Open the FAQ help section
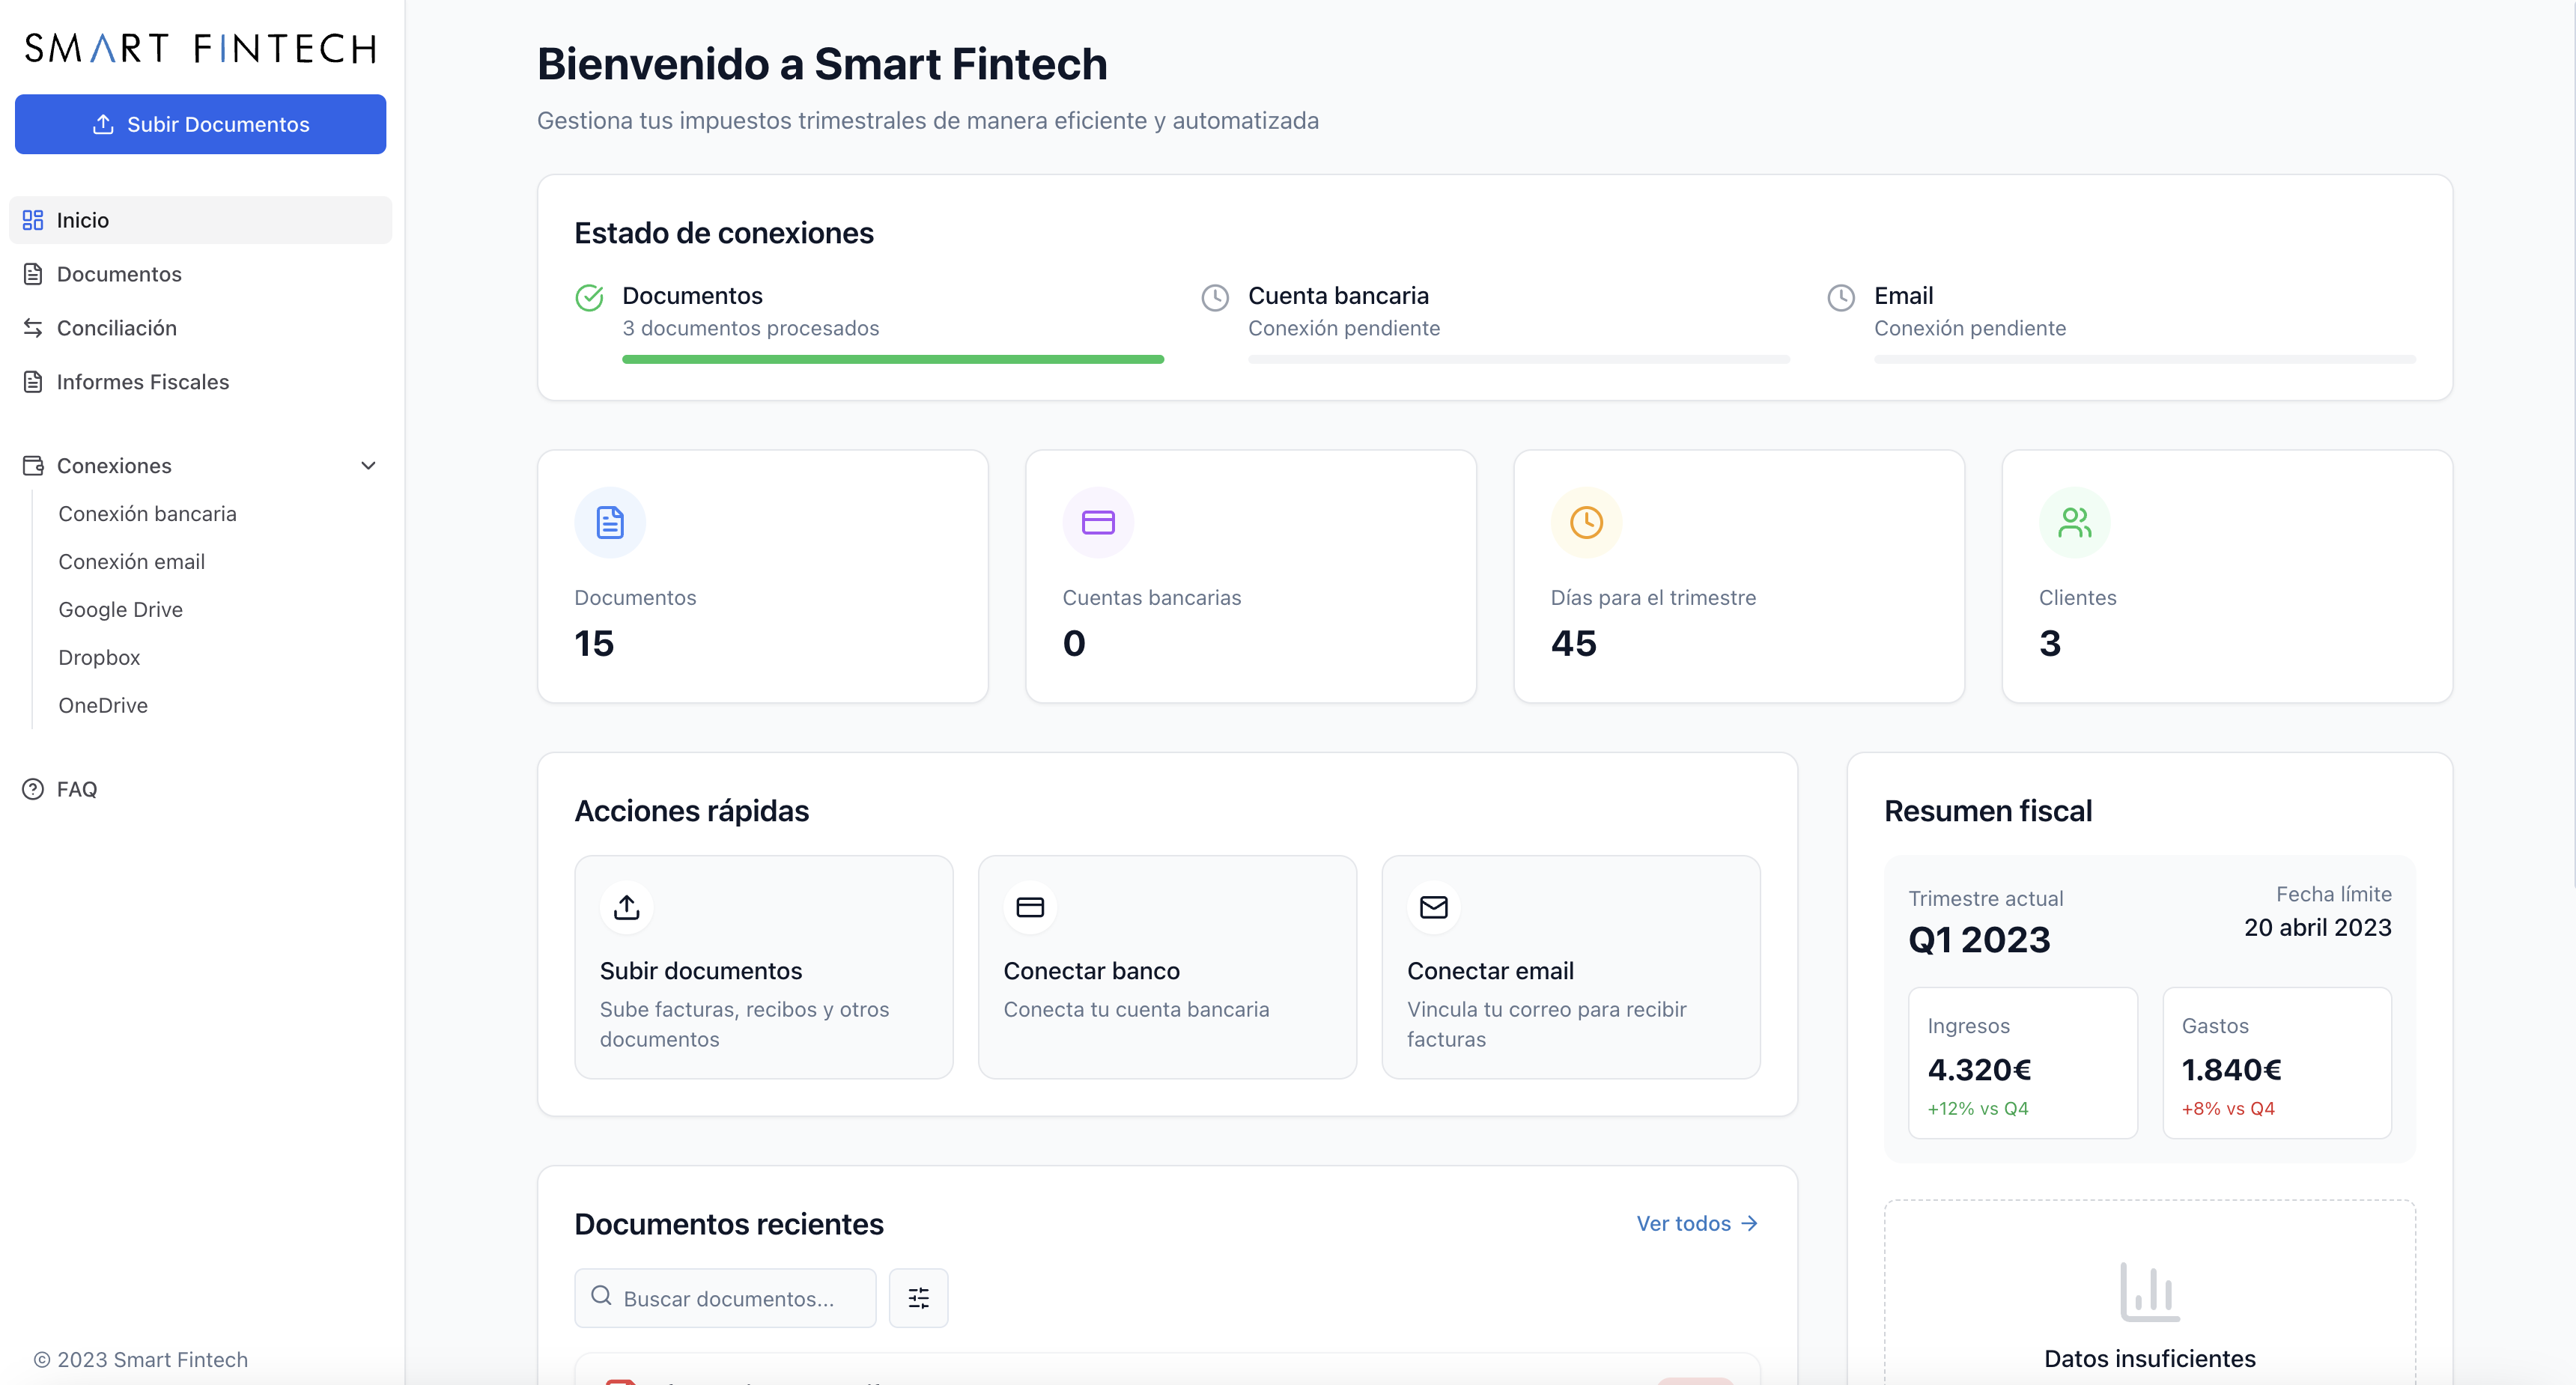The image size is (2576, 1385). [75, 789]
